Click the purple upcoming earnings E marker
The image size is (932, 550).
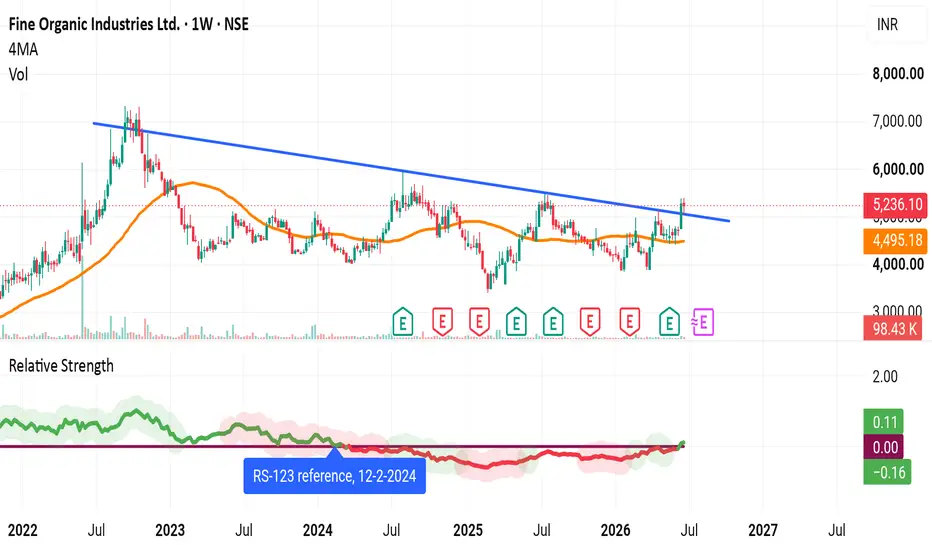point(703,322)
